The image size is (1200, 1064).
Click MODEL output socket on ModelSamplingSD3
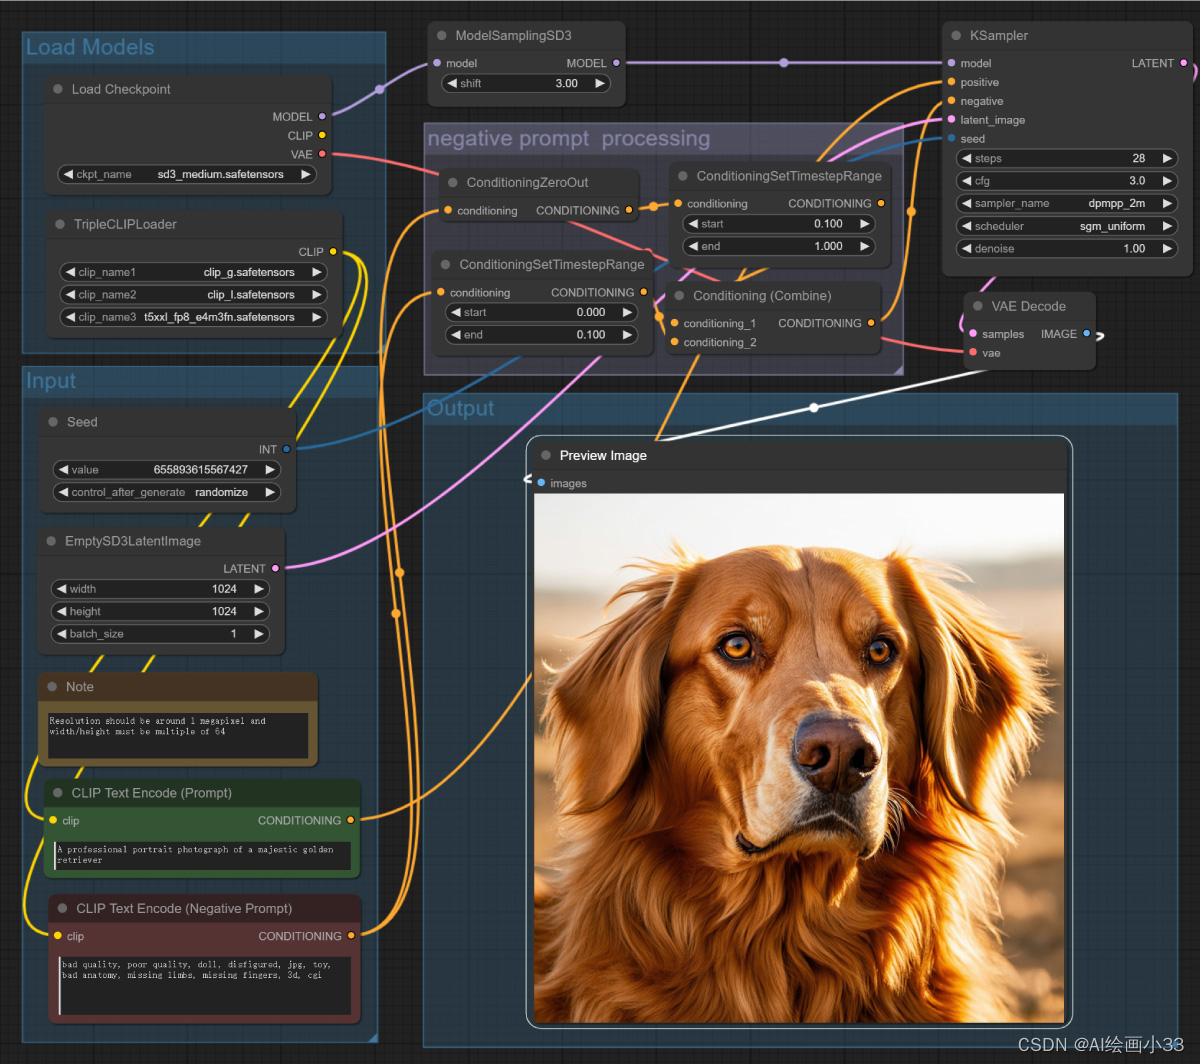click(x=616, y=63)
